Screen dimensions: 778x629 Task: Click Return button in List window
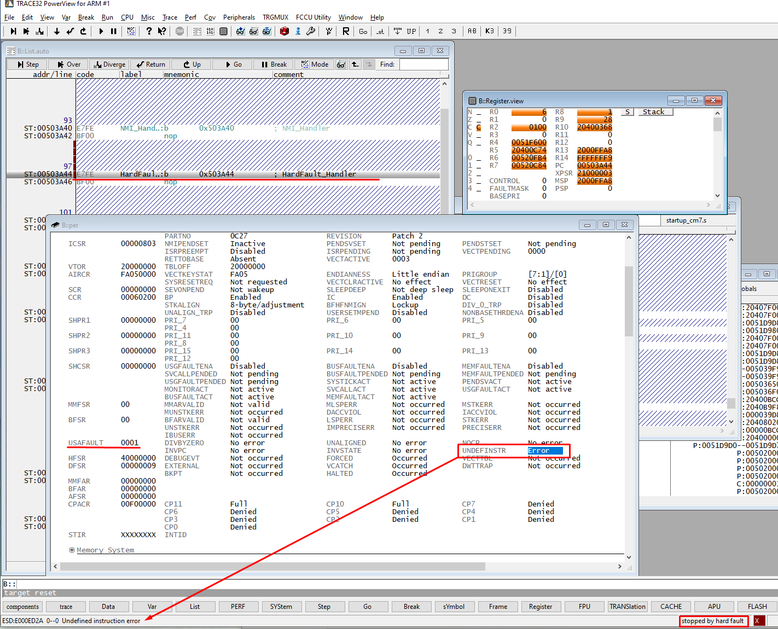(x=150, y=64)
